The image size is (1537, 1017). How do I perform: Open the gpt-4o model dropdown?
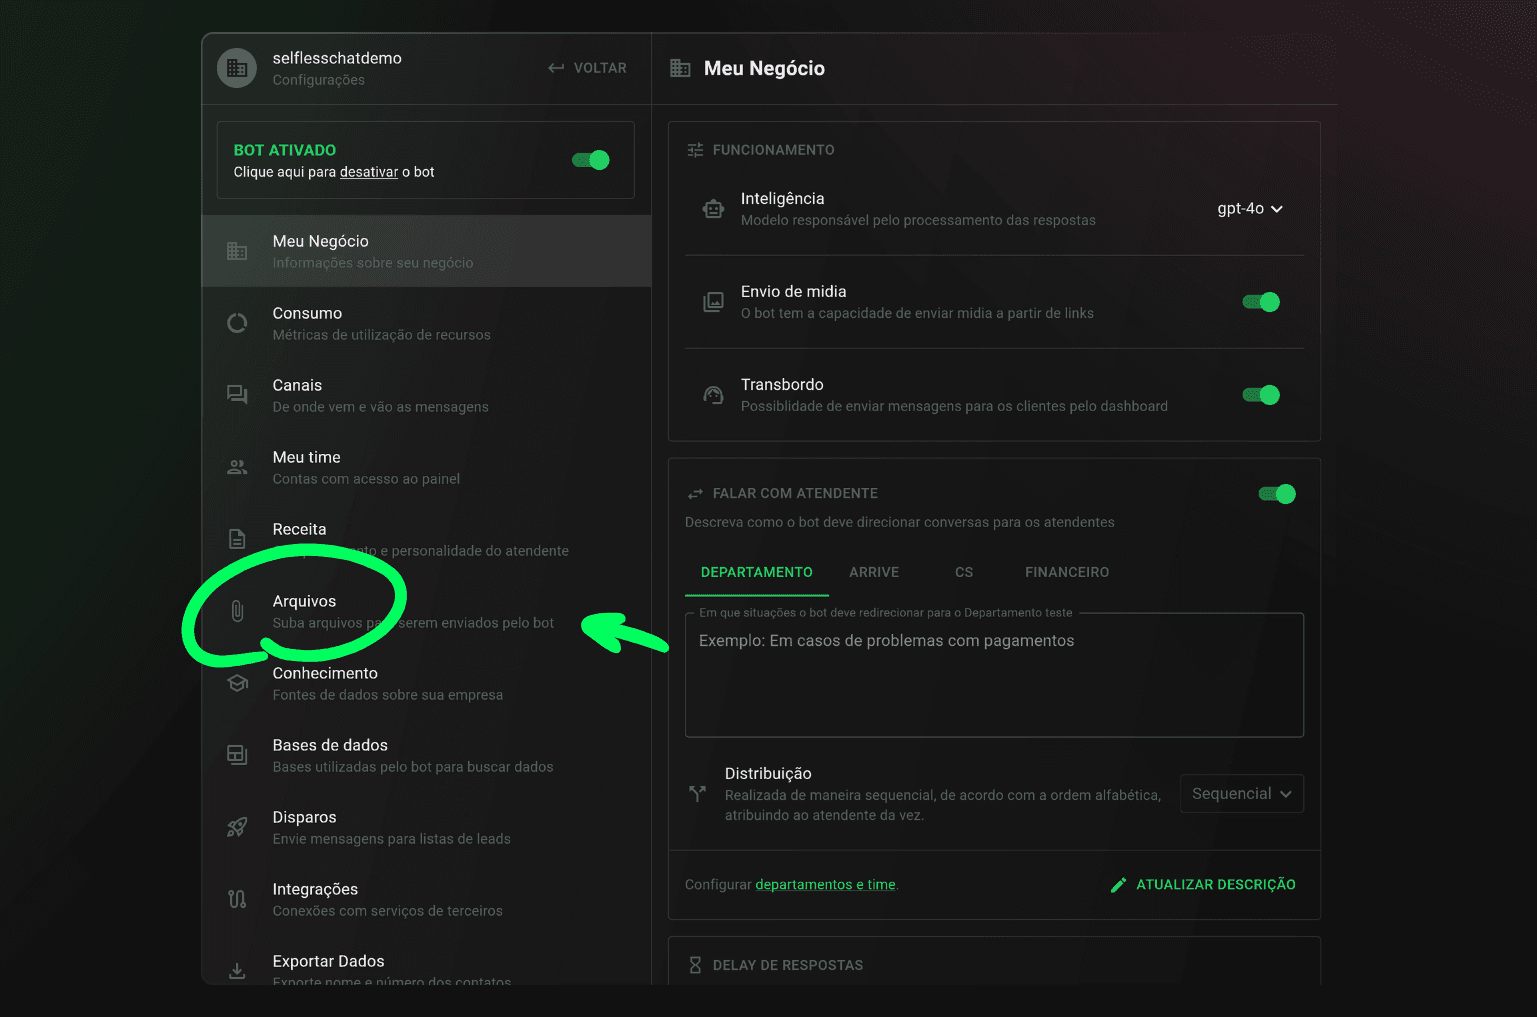click(1250, 209)
